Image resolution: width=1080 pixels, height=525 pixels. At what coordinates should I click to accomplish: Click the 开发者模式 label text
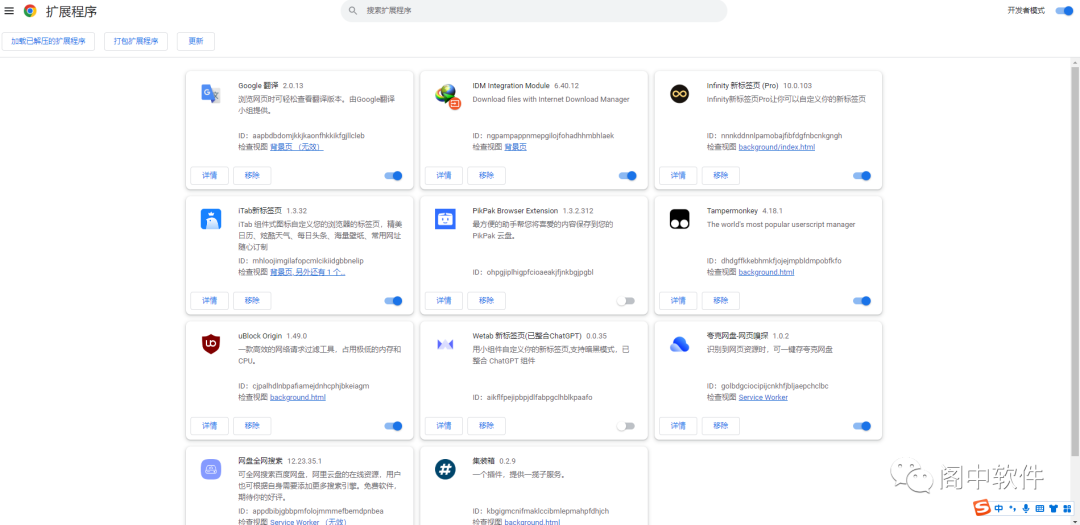[1026, 10]
